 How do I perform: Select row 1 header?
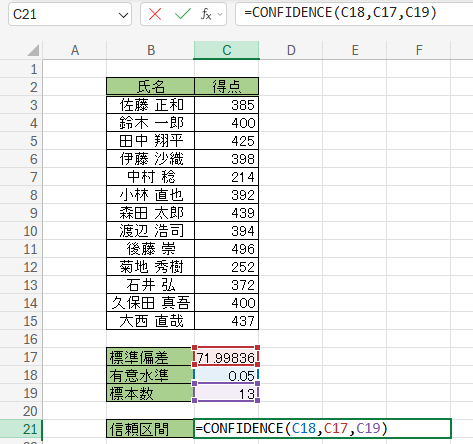[21, 69]
